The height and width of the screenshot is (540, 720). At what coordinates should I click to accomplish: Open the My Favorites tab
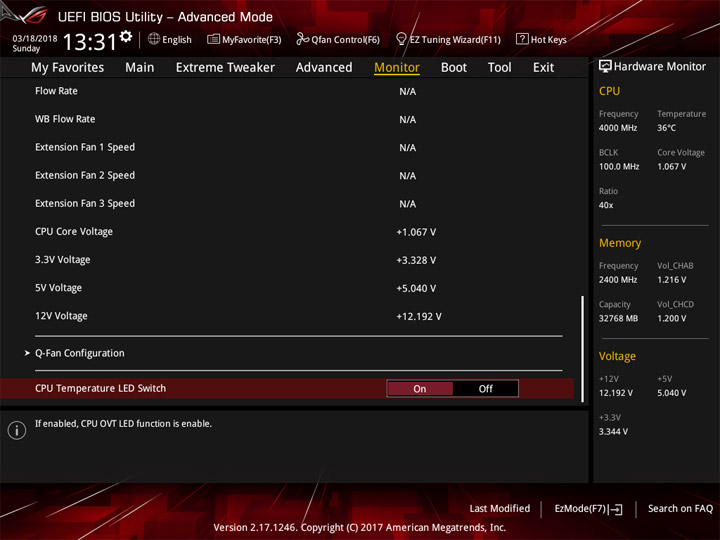68,68
